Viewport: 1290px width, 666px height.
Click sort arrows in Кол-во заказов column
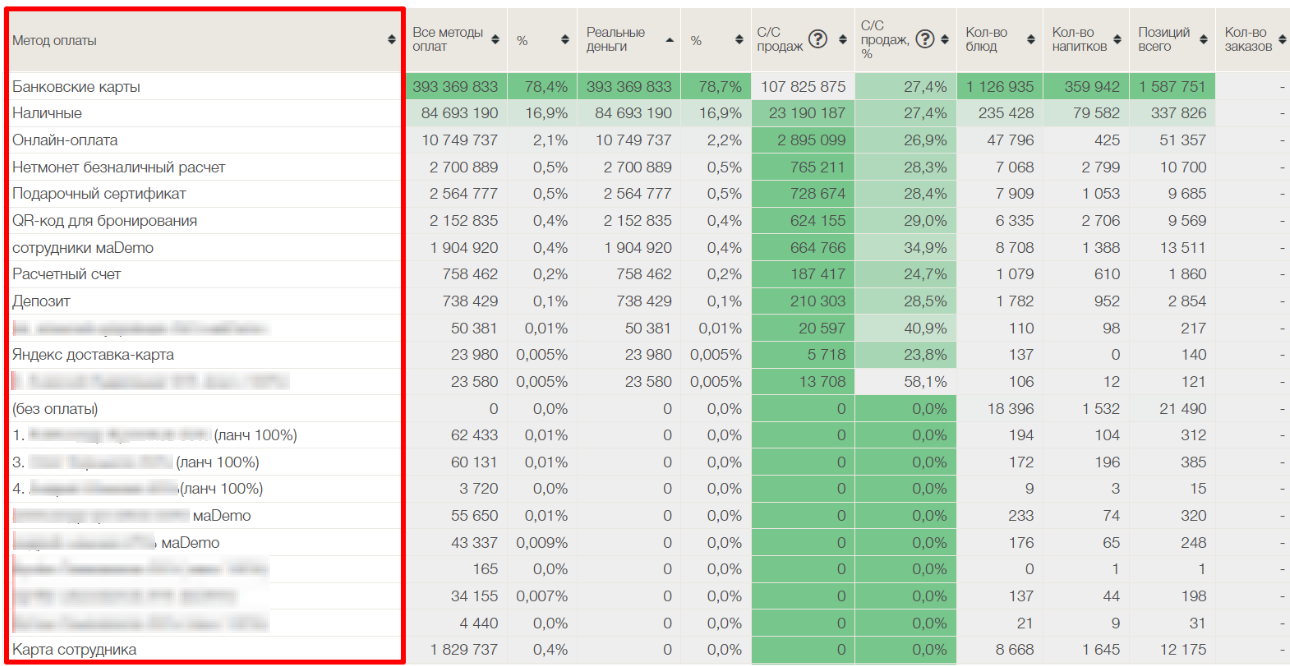point(1281,40)
